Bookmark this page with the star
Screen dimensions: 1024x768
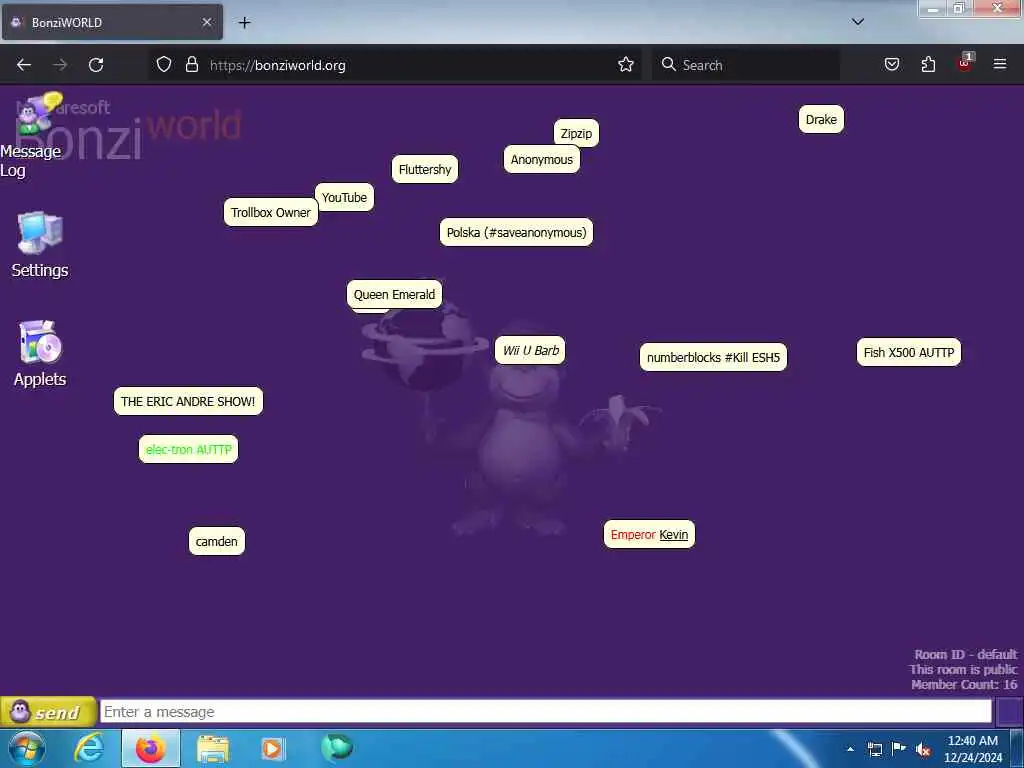coord(626,65)
